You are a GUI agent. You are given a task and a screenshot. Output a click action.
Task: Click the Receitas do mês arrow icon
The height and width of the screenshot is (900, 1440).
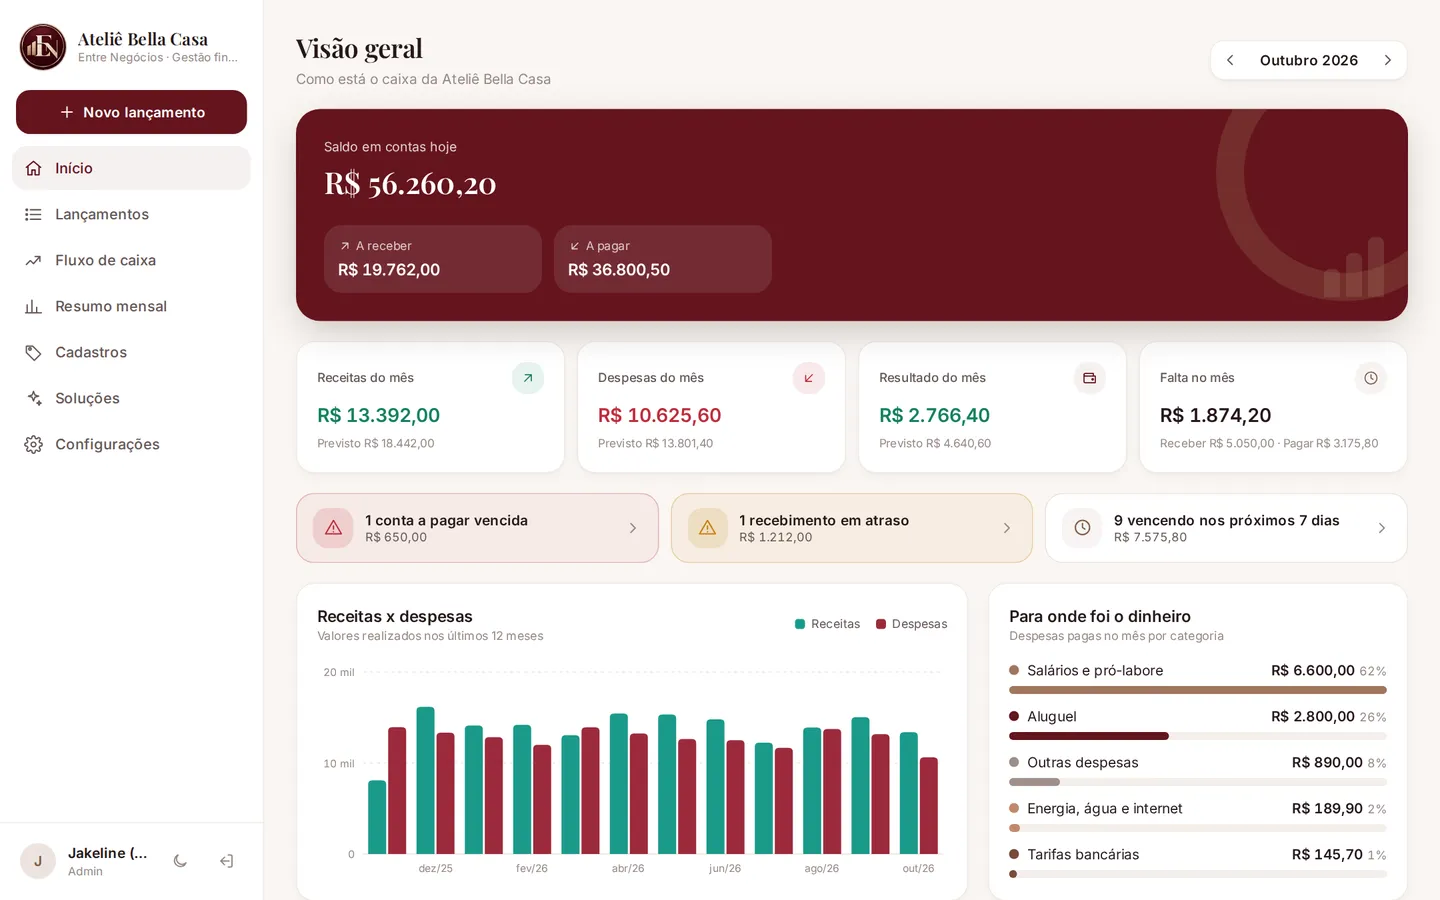tap(528, 378)
